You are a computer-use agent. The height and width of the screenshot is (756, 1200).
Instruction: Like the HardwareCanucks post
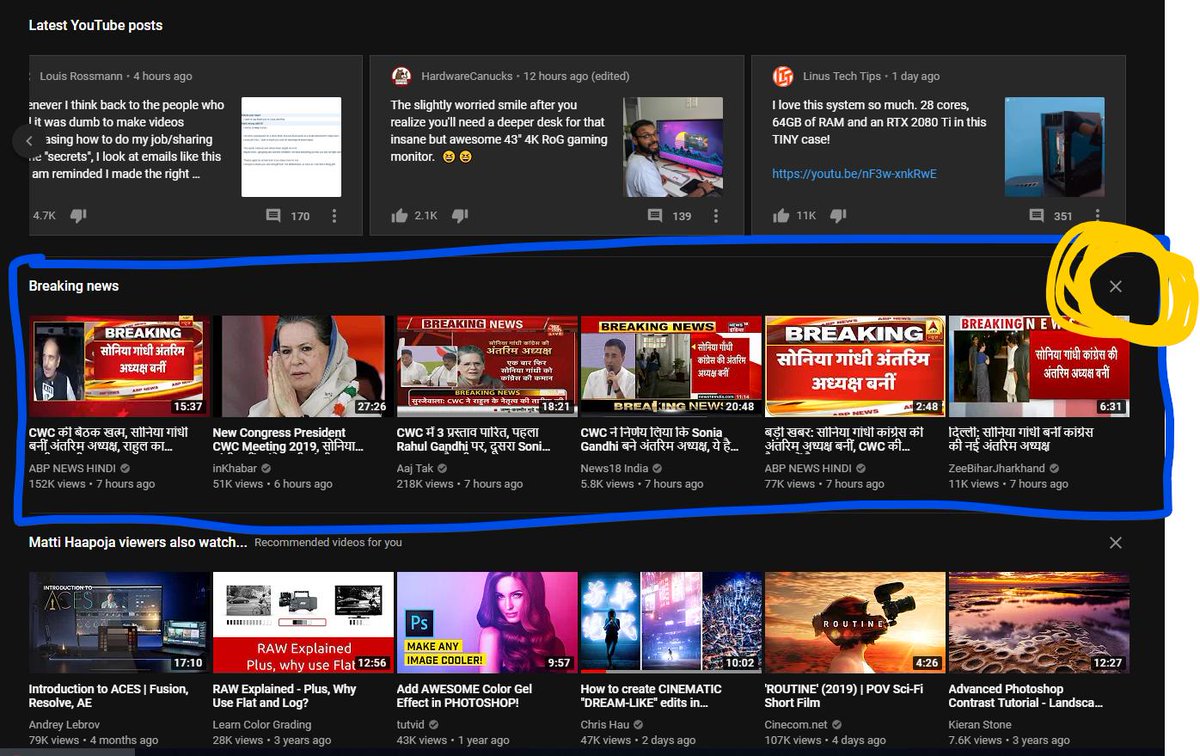click(400, 216)
